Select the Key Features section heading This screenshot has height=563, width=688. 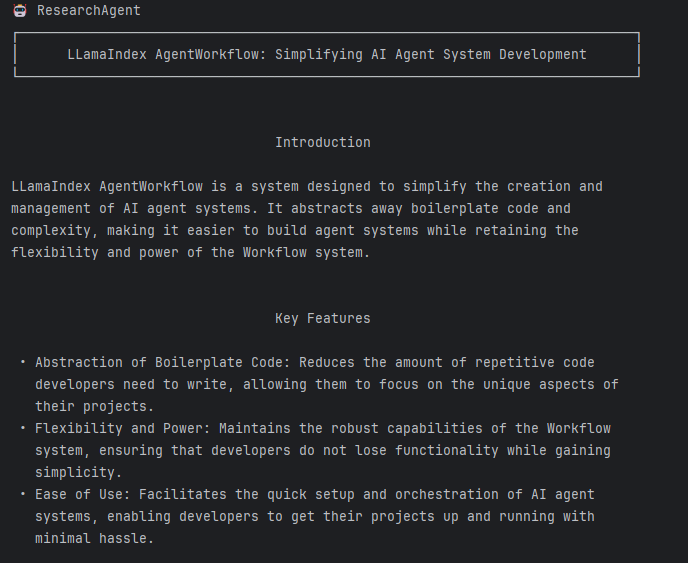click(322, 318)
